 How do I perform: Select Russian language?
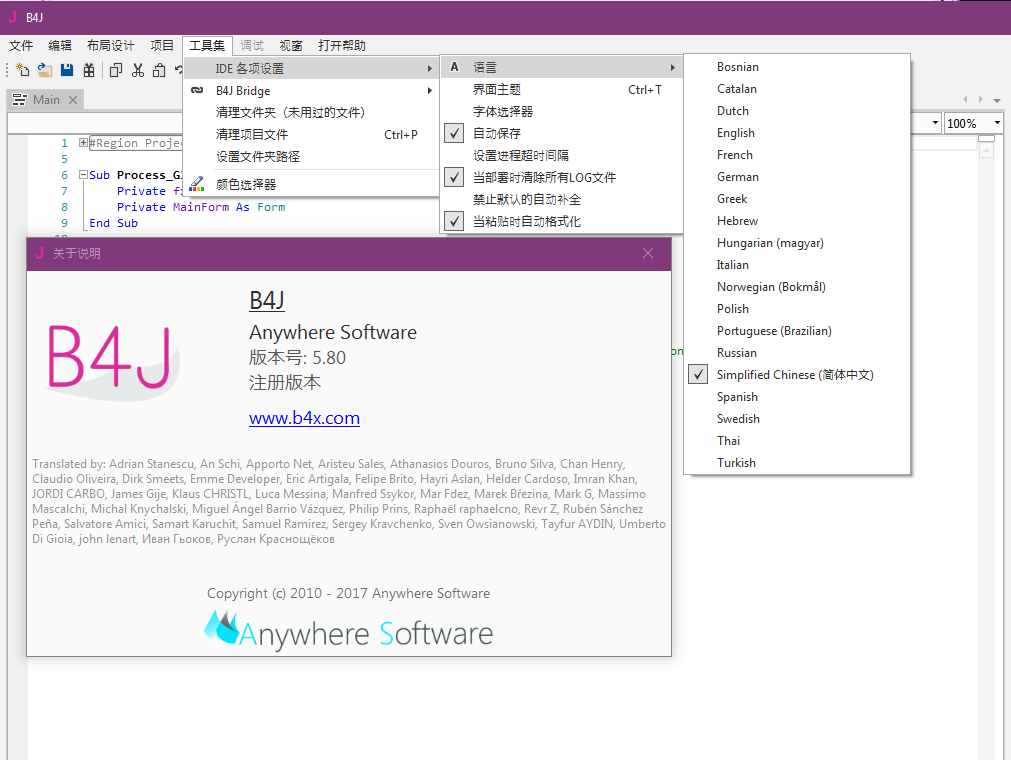(x=797, y=353)
